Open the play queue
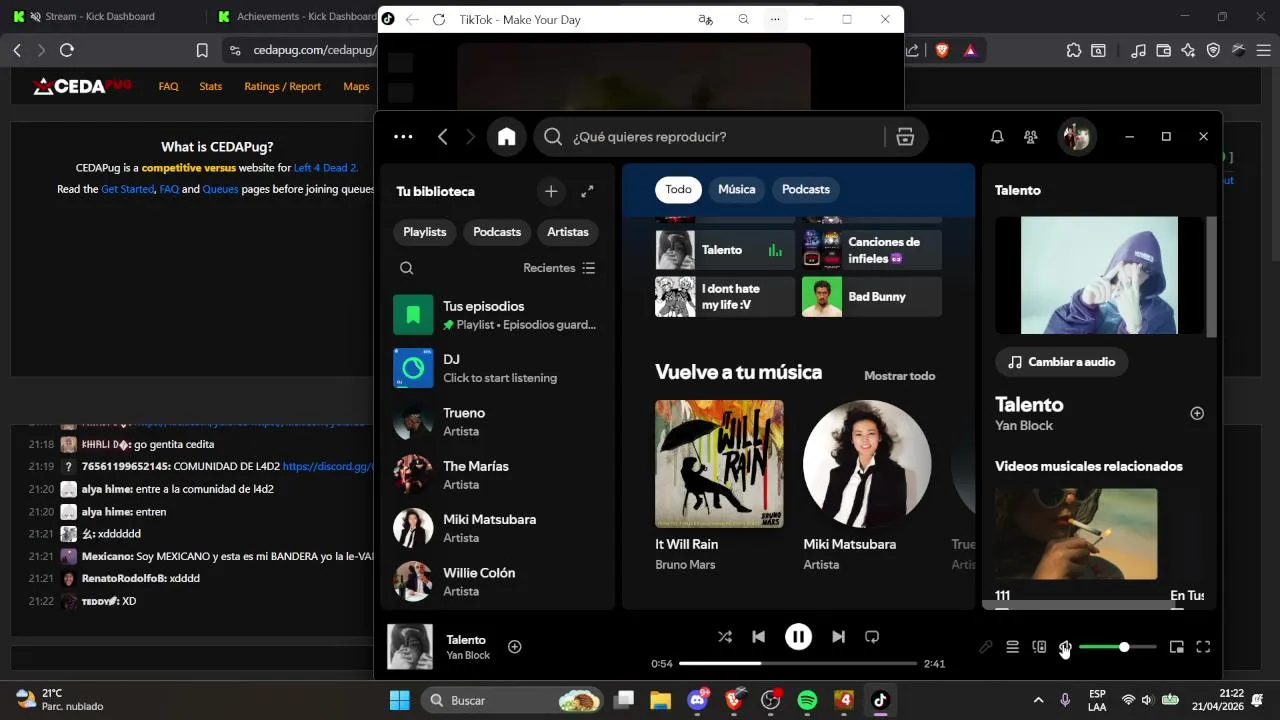Screen dimensions: 1280x720 pyautogui.click(x=1012, y=647)
